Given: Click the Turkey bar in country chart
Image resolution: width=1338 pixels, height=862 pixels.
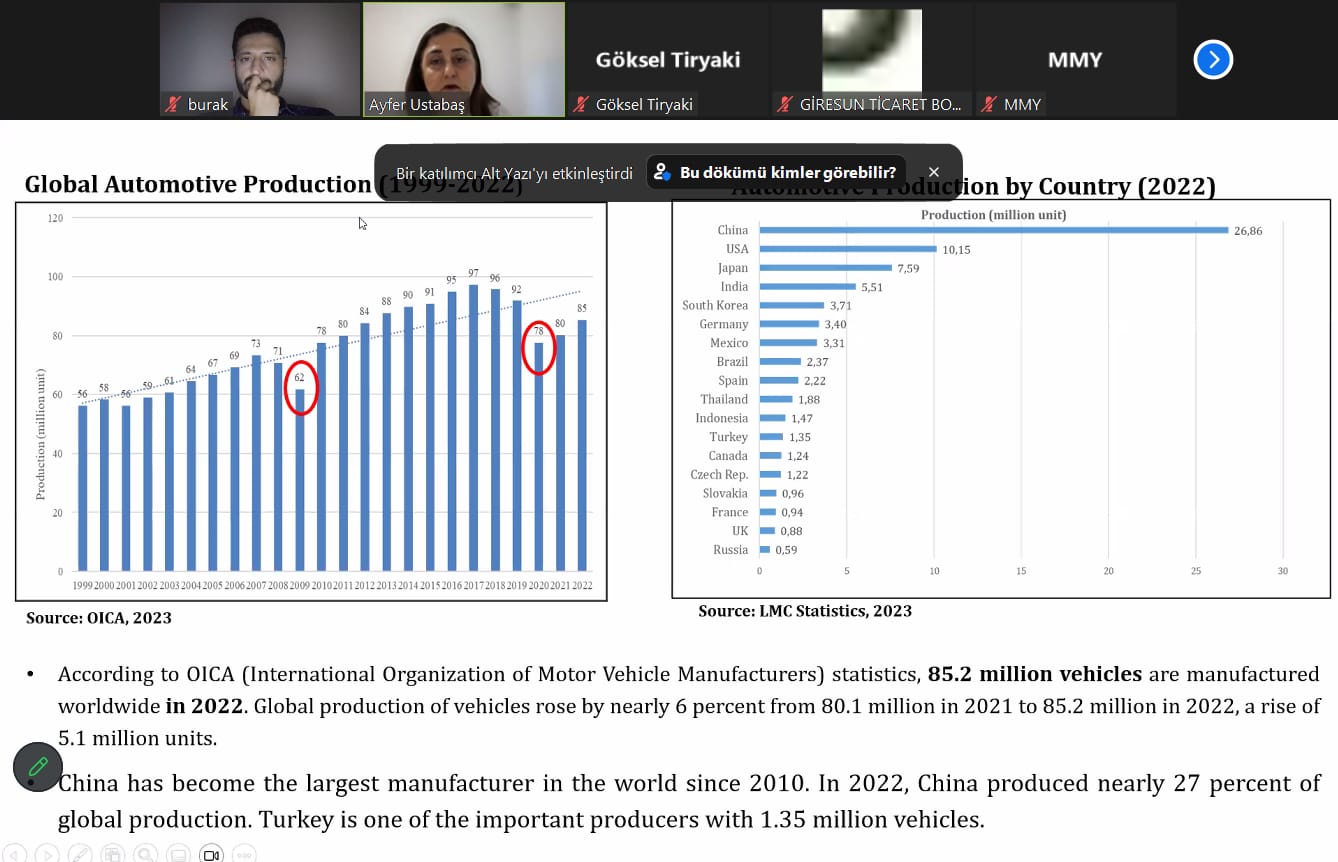Looking at the screenshot, I should tap(771, 437).
